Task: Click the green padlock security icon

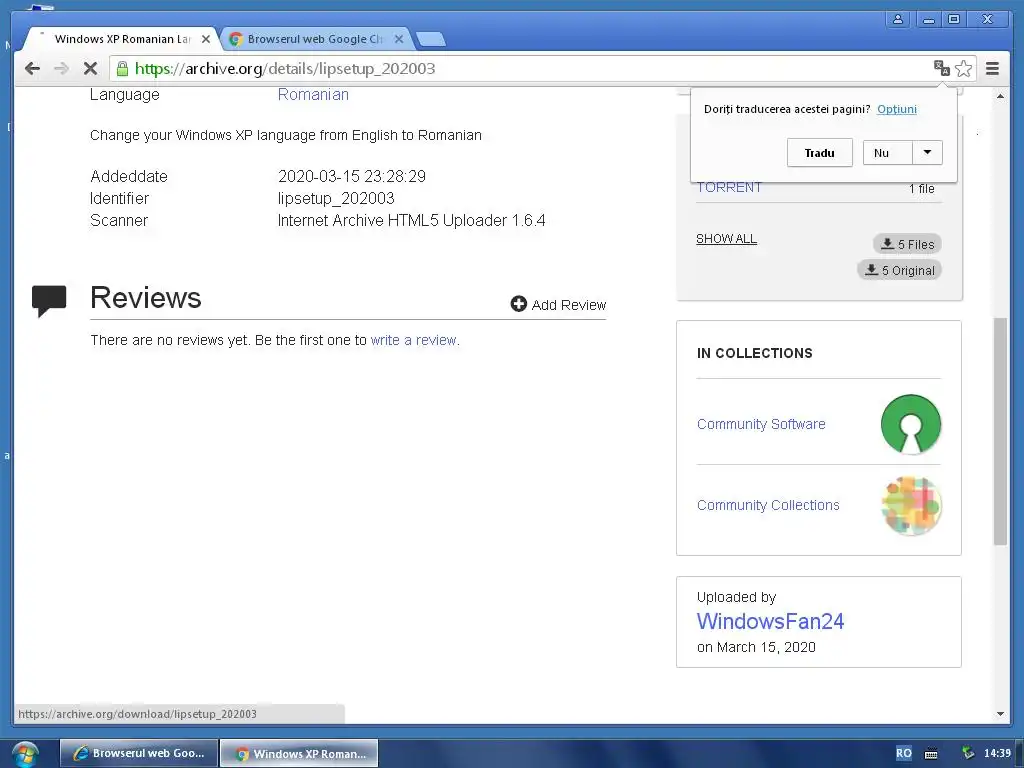Action: click(122, 69)
